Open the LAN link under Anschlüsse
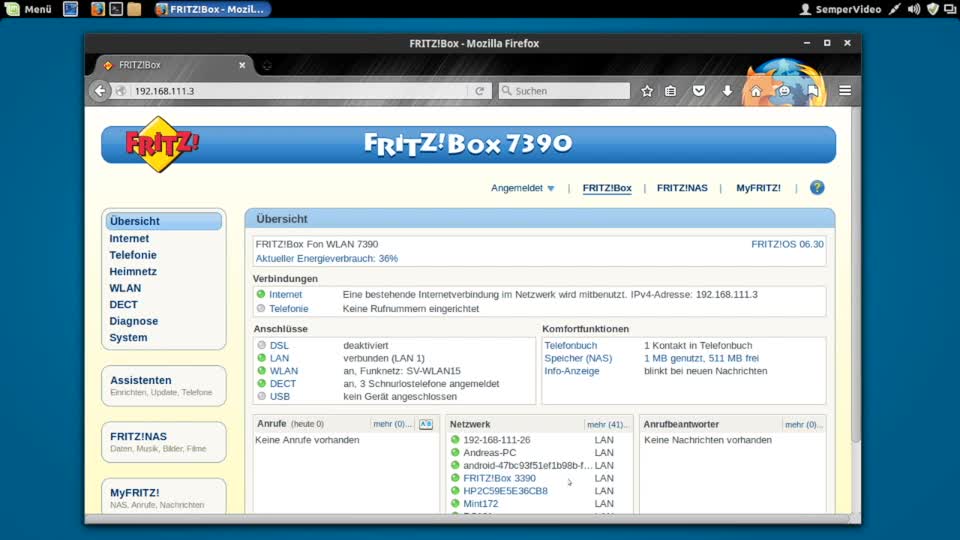Screen dimensions: 960x540 click(279, 358)
